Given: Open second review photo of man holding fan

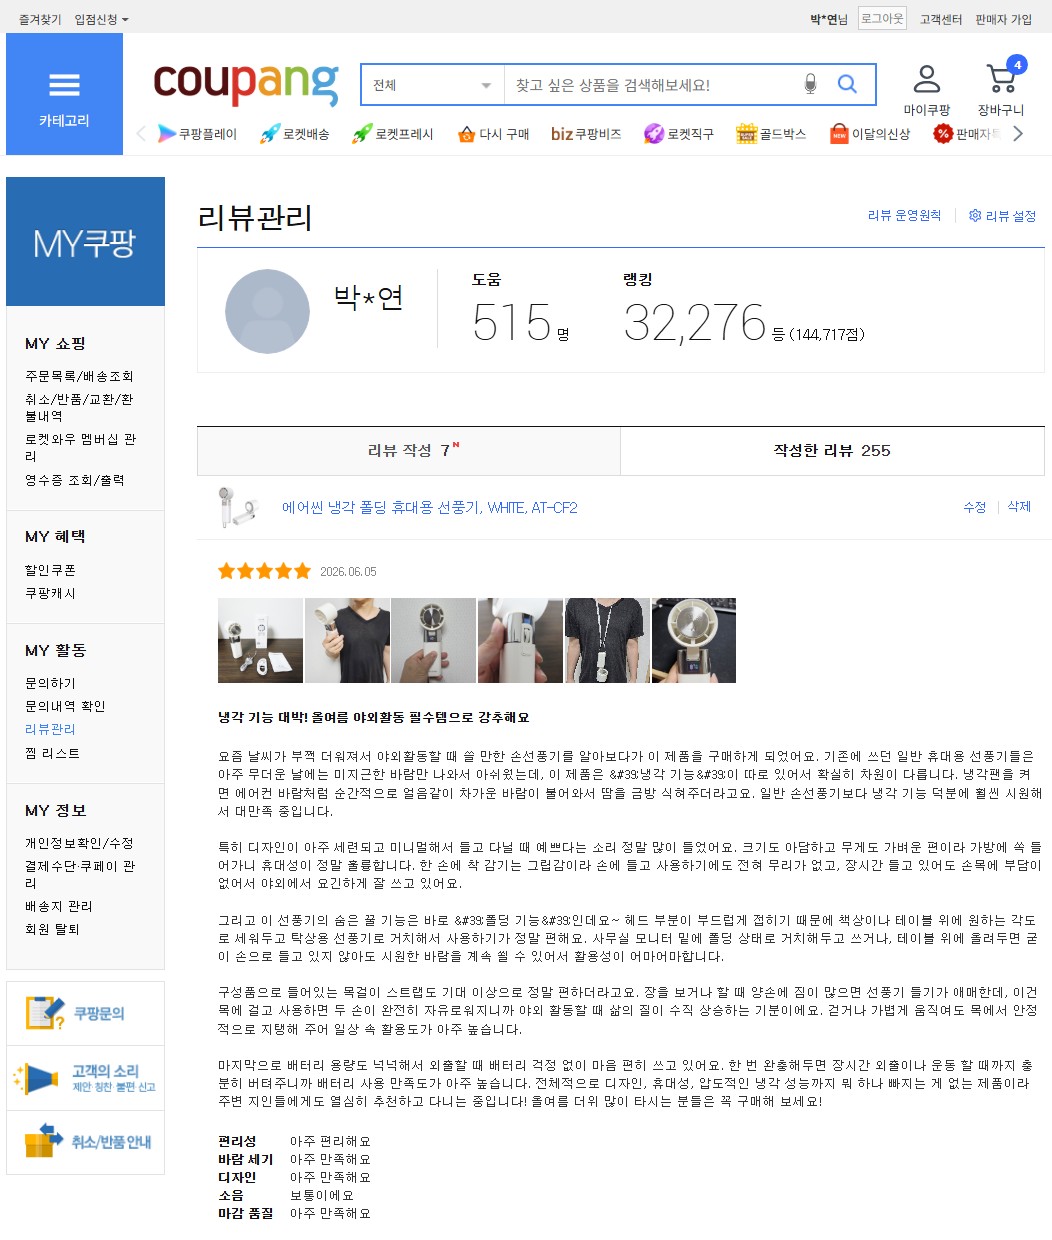Looking at the screenshot, I should tap(347, 641).
